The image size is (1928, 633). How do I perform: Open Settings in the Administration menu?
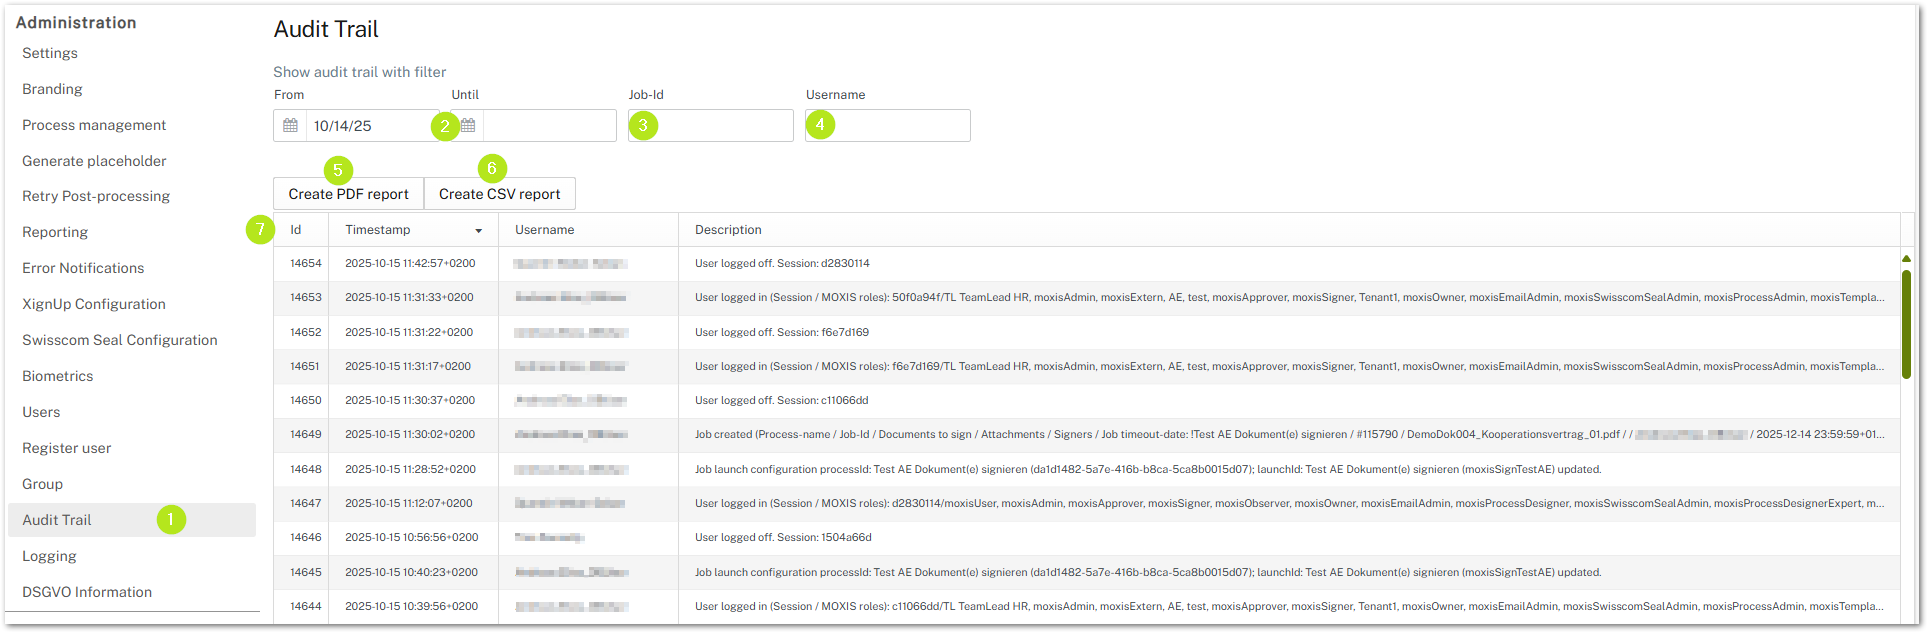click(50, 53)
